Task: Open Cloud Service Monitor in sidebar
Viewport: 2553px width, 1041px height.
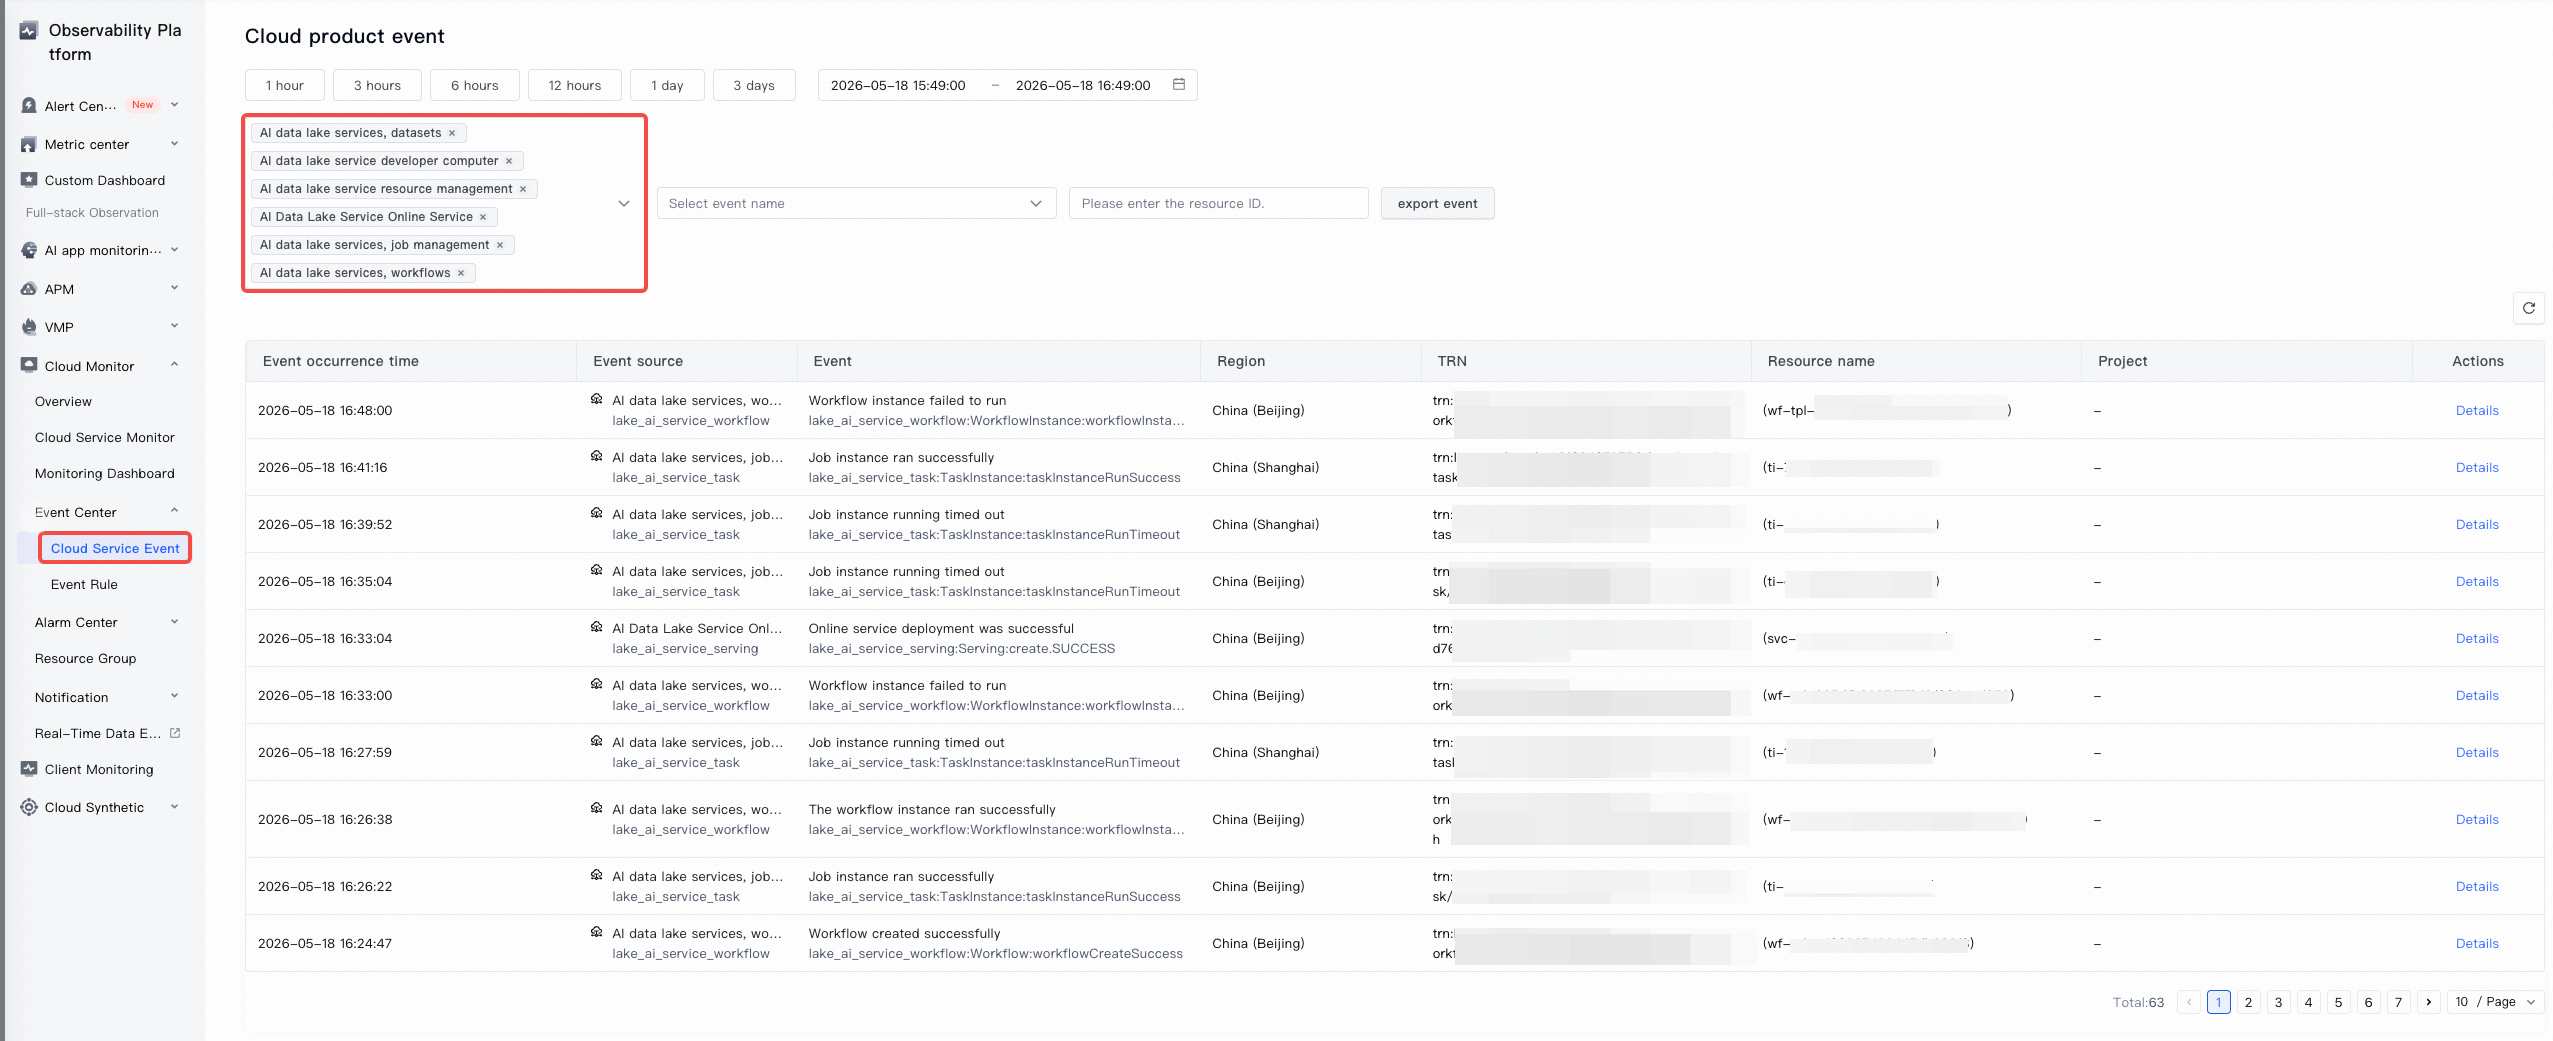Action: (105, 438)
